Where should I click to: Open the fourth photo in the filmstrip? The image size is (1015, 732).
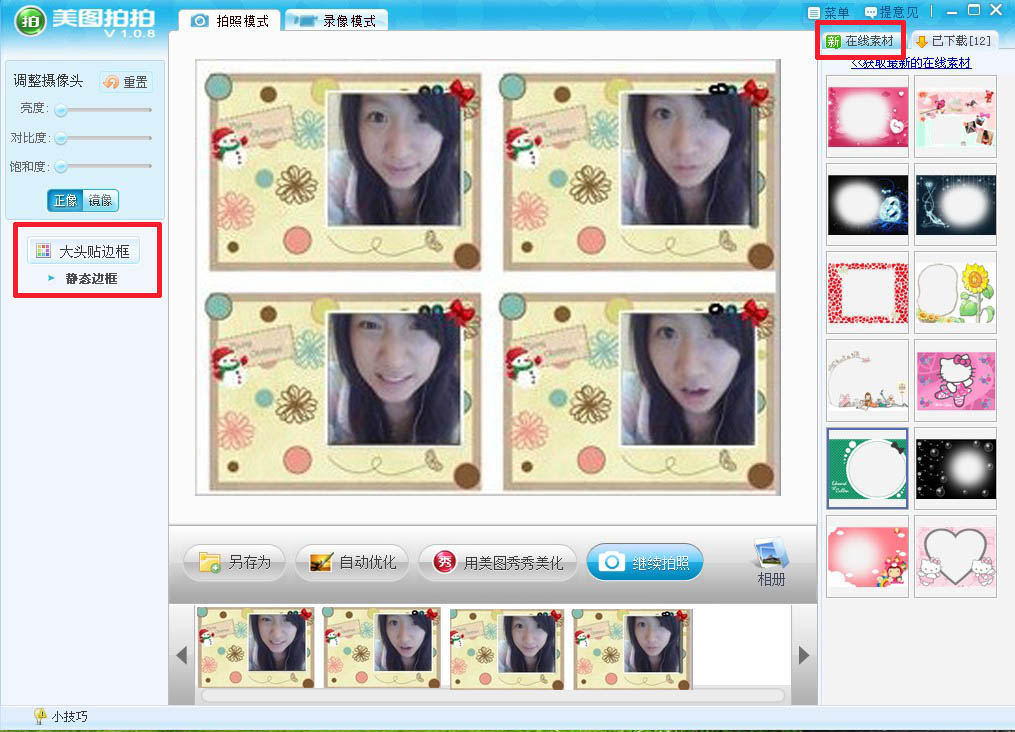tap(632, 649)
